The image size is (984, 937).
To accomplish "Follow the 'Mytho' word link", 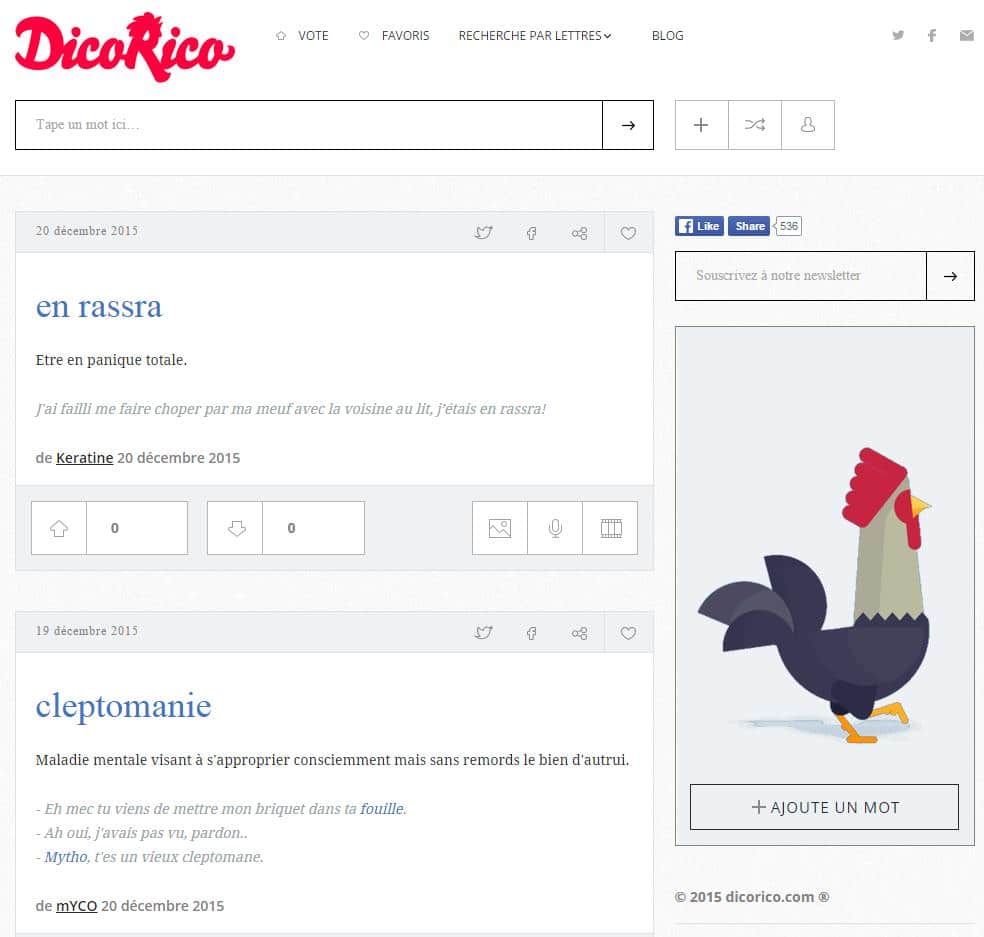I will coord(66,857).
